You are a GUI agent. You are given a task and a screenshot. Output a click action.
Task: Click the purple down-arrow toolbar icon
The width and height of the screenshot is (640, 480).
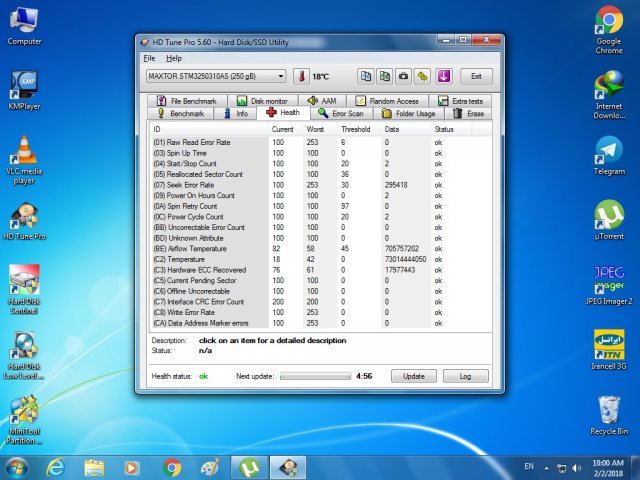coord(443,76)
